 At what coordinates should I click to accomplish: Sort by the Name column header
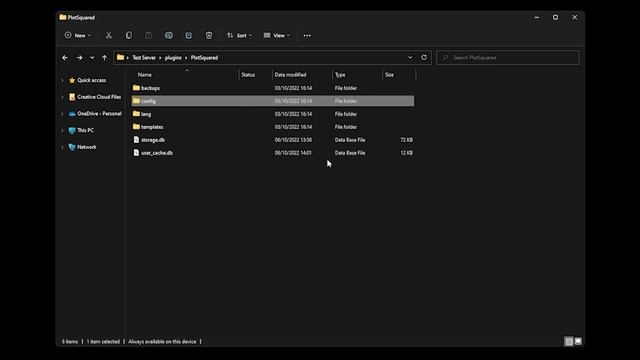pyautogui.click(x=145, y=75)
